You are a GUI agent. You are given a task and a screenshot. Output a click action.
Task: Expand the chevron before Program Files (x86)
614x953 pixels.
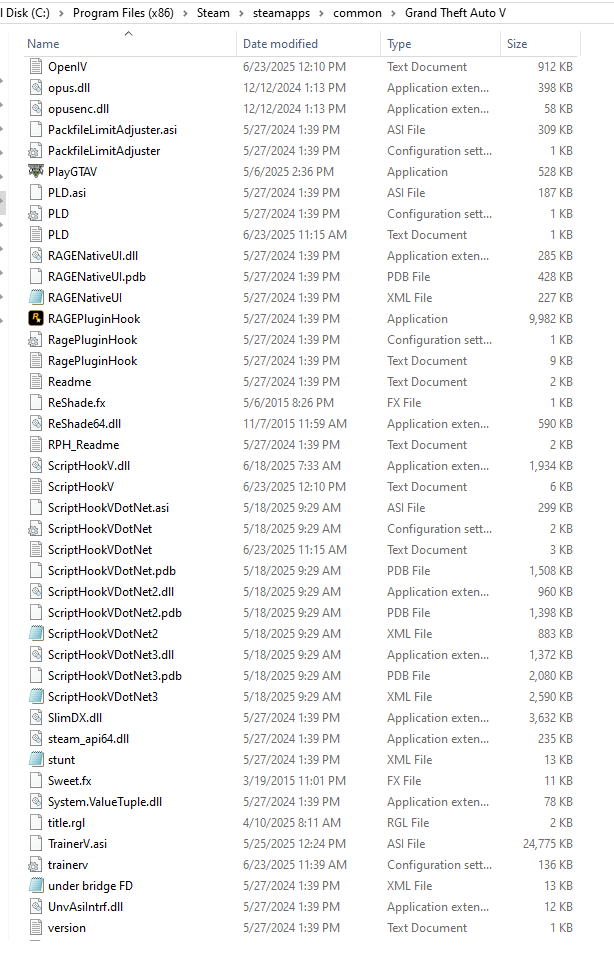pos(61,13)
